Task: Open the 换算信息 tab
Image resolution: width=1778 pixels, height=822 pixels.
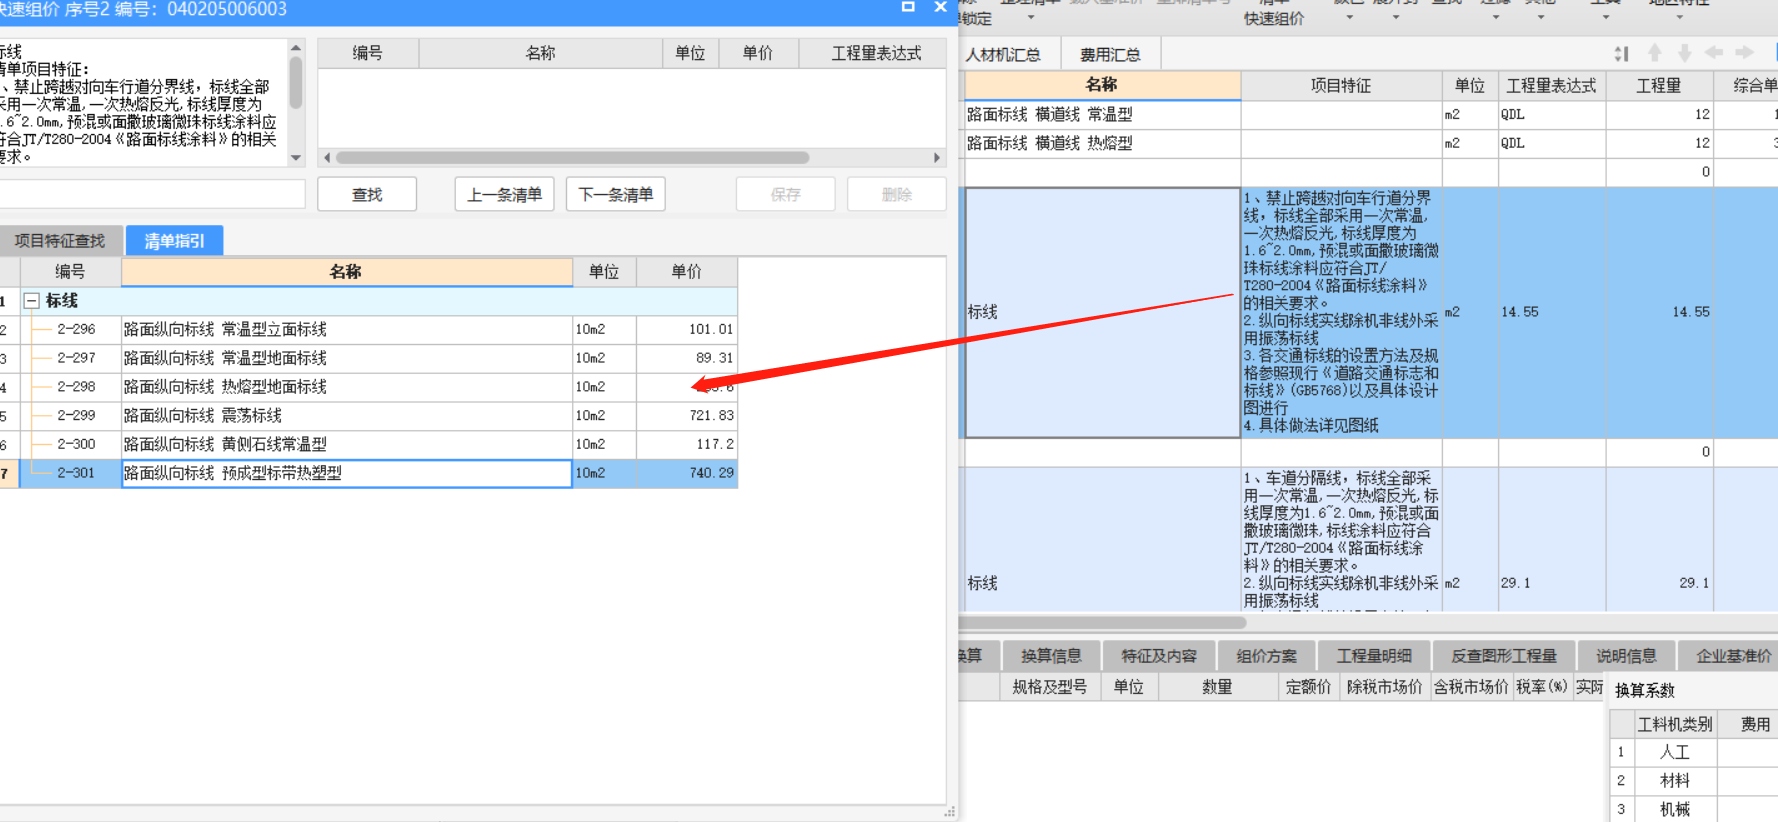Action: pyautogui.click(x=1051, y=656)
